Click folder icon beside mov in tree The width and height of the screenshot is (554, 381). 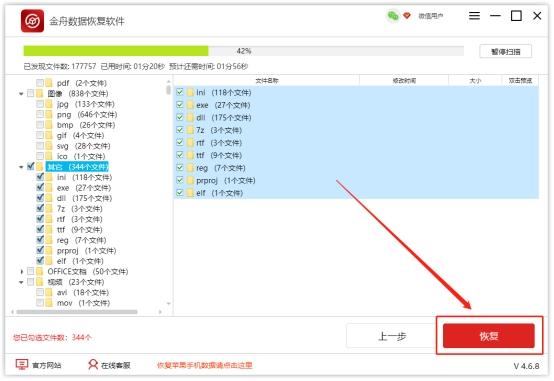[49, 303]
